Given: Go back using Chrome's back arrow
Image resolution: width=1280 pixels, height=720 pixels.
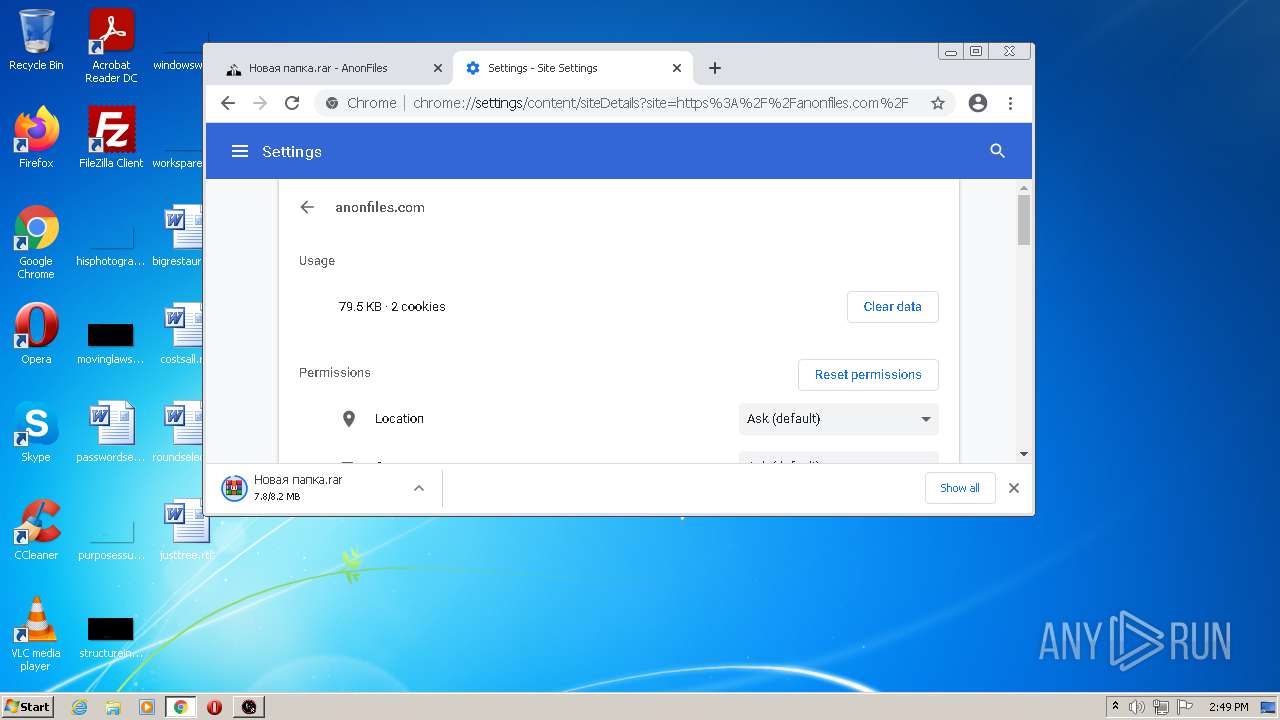Looking at the screenshot, I should pyautogui.click(x=228, y=103).
